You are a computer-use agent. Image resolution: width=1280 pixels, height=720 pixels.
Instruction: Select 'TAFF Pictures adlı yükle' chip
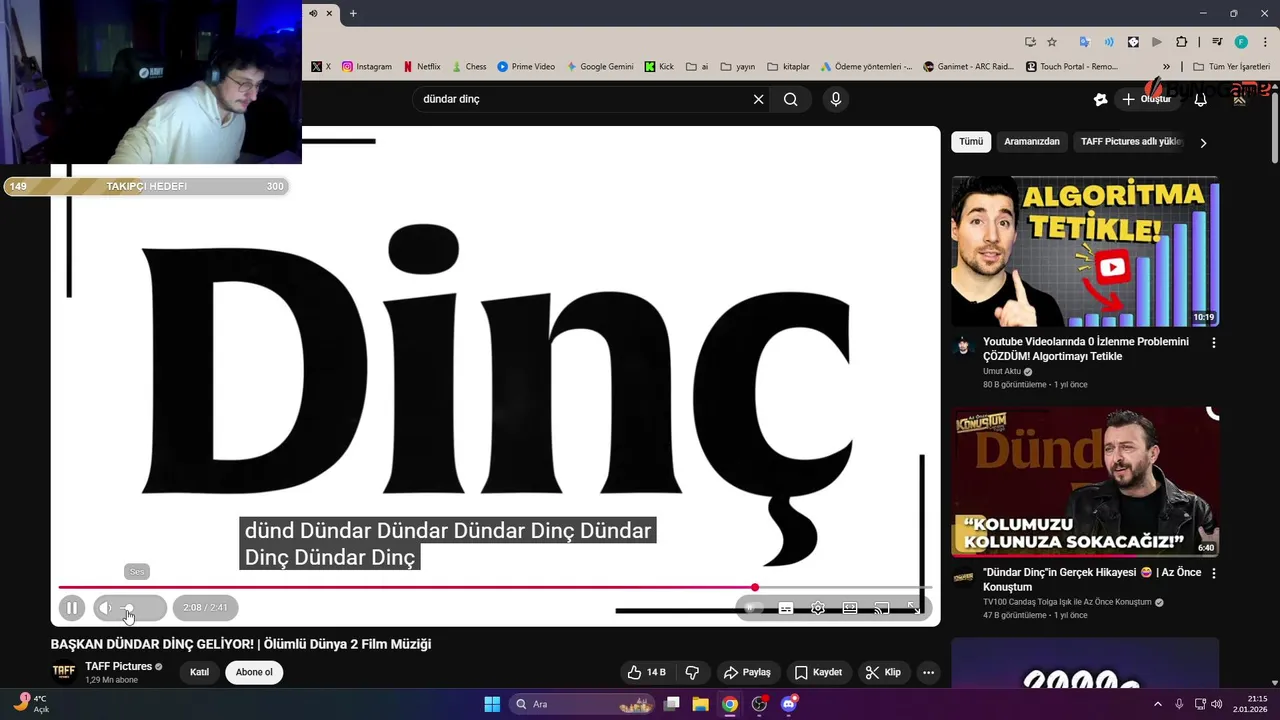tap(1131, 142)
